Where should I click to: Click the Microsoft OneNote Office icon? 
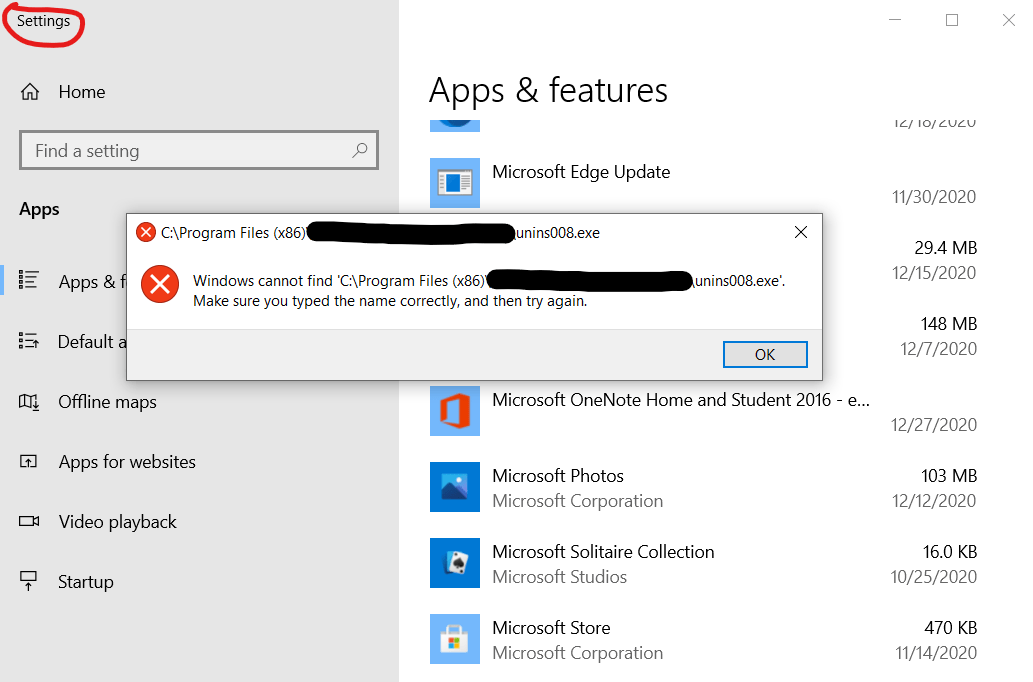tap(455, 411)
